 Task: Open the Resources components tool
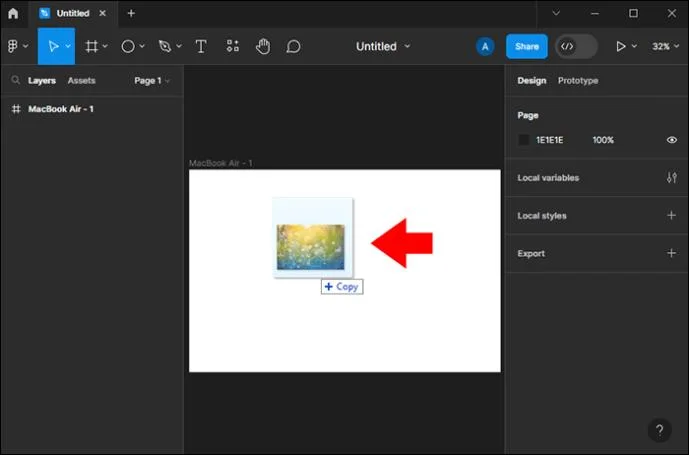(x=233, y=46)
